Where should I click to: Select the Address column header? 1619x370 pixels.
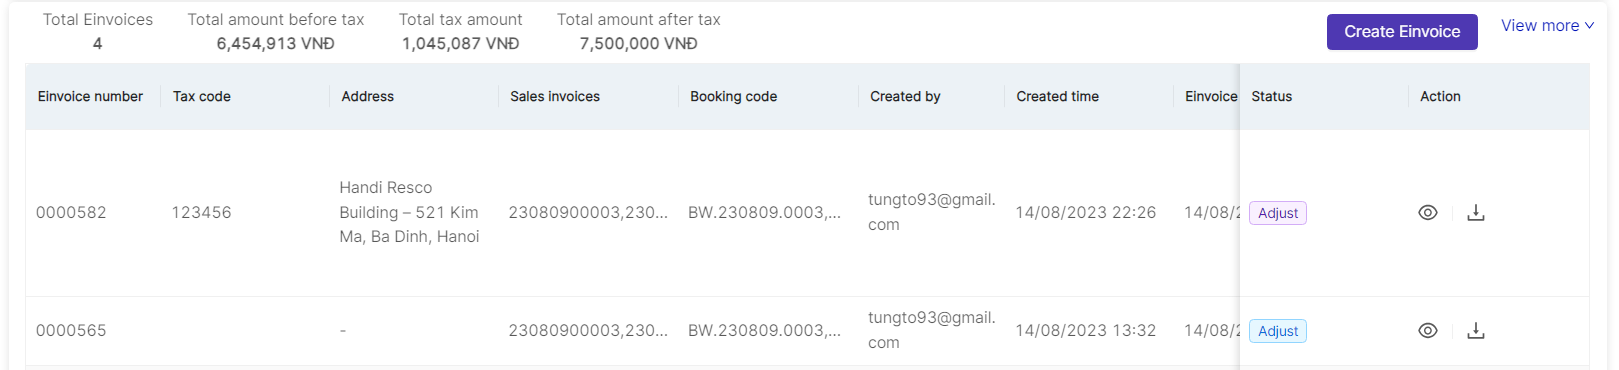[368, 97]
